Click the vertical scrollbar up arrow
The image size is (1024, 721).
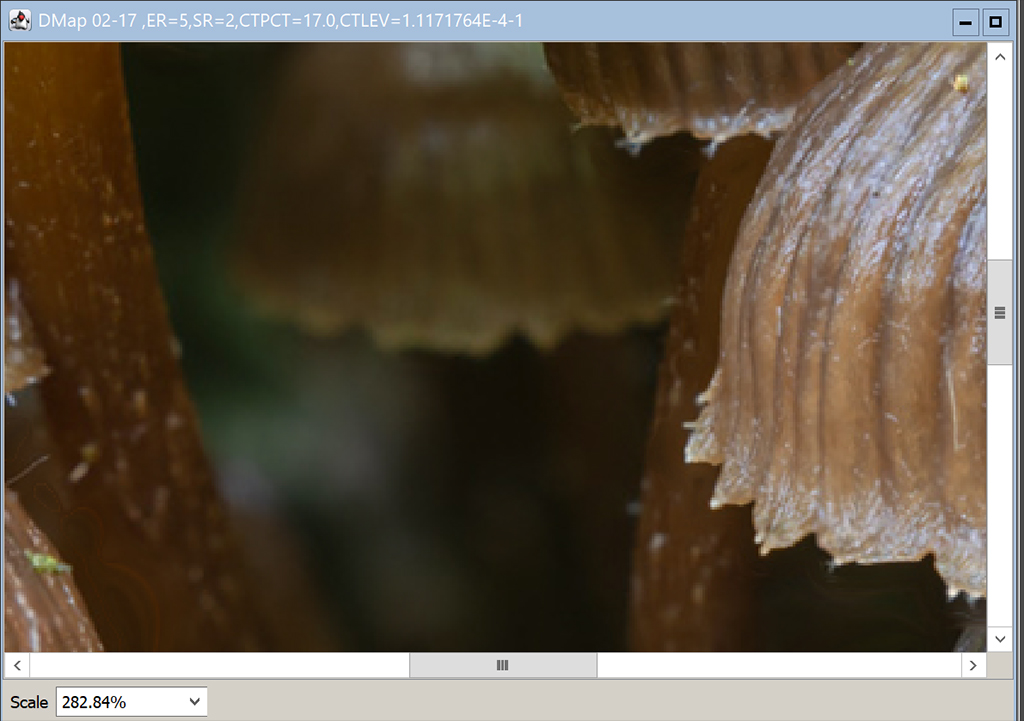pos(999,56)
